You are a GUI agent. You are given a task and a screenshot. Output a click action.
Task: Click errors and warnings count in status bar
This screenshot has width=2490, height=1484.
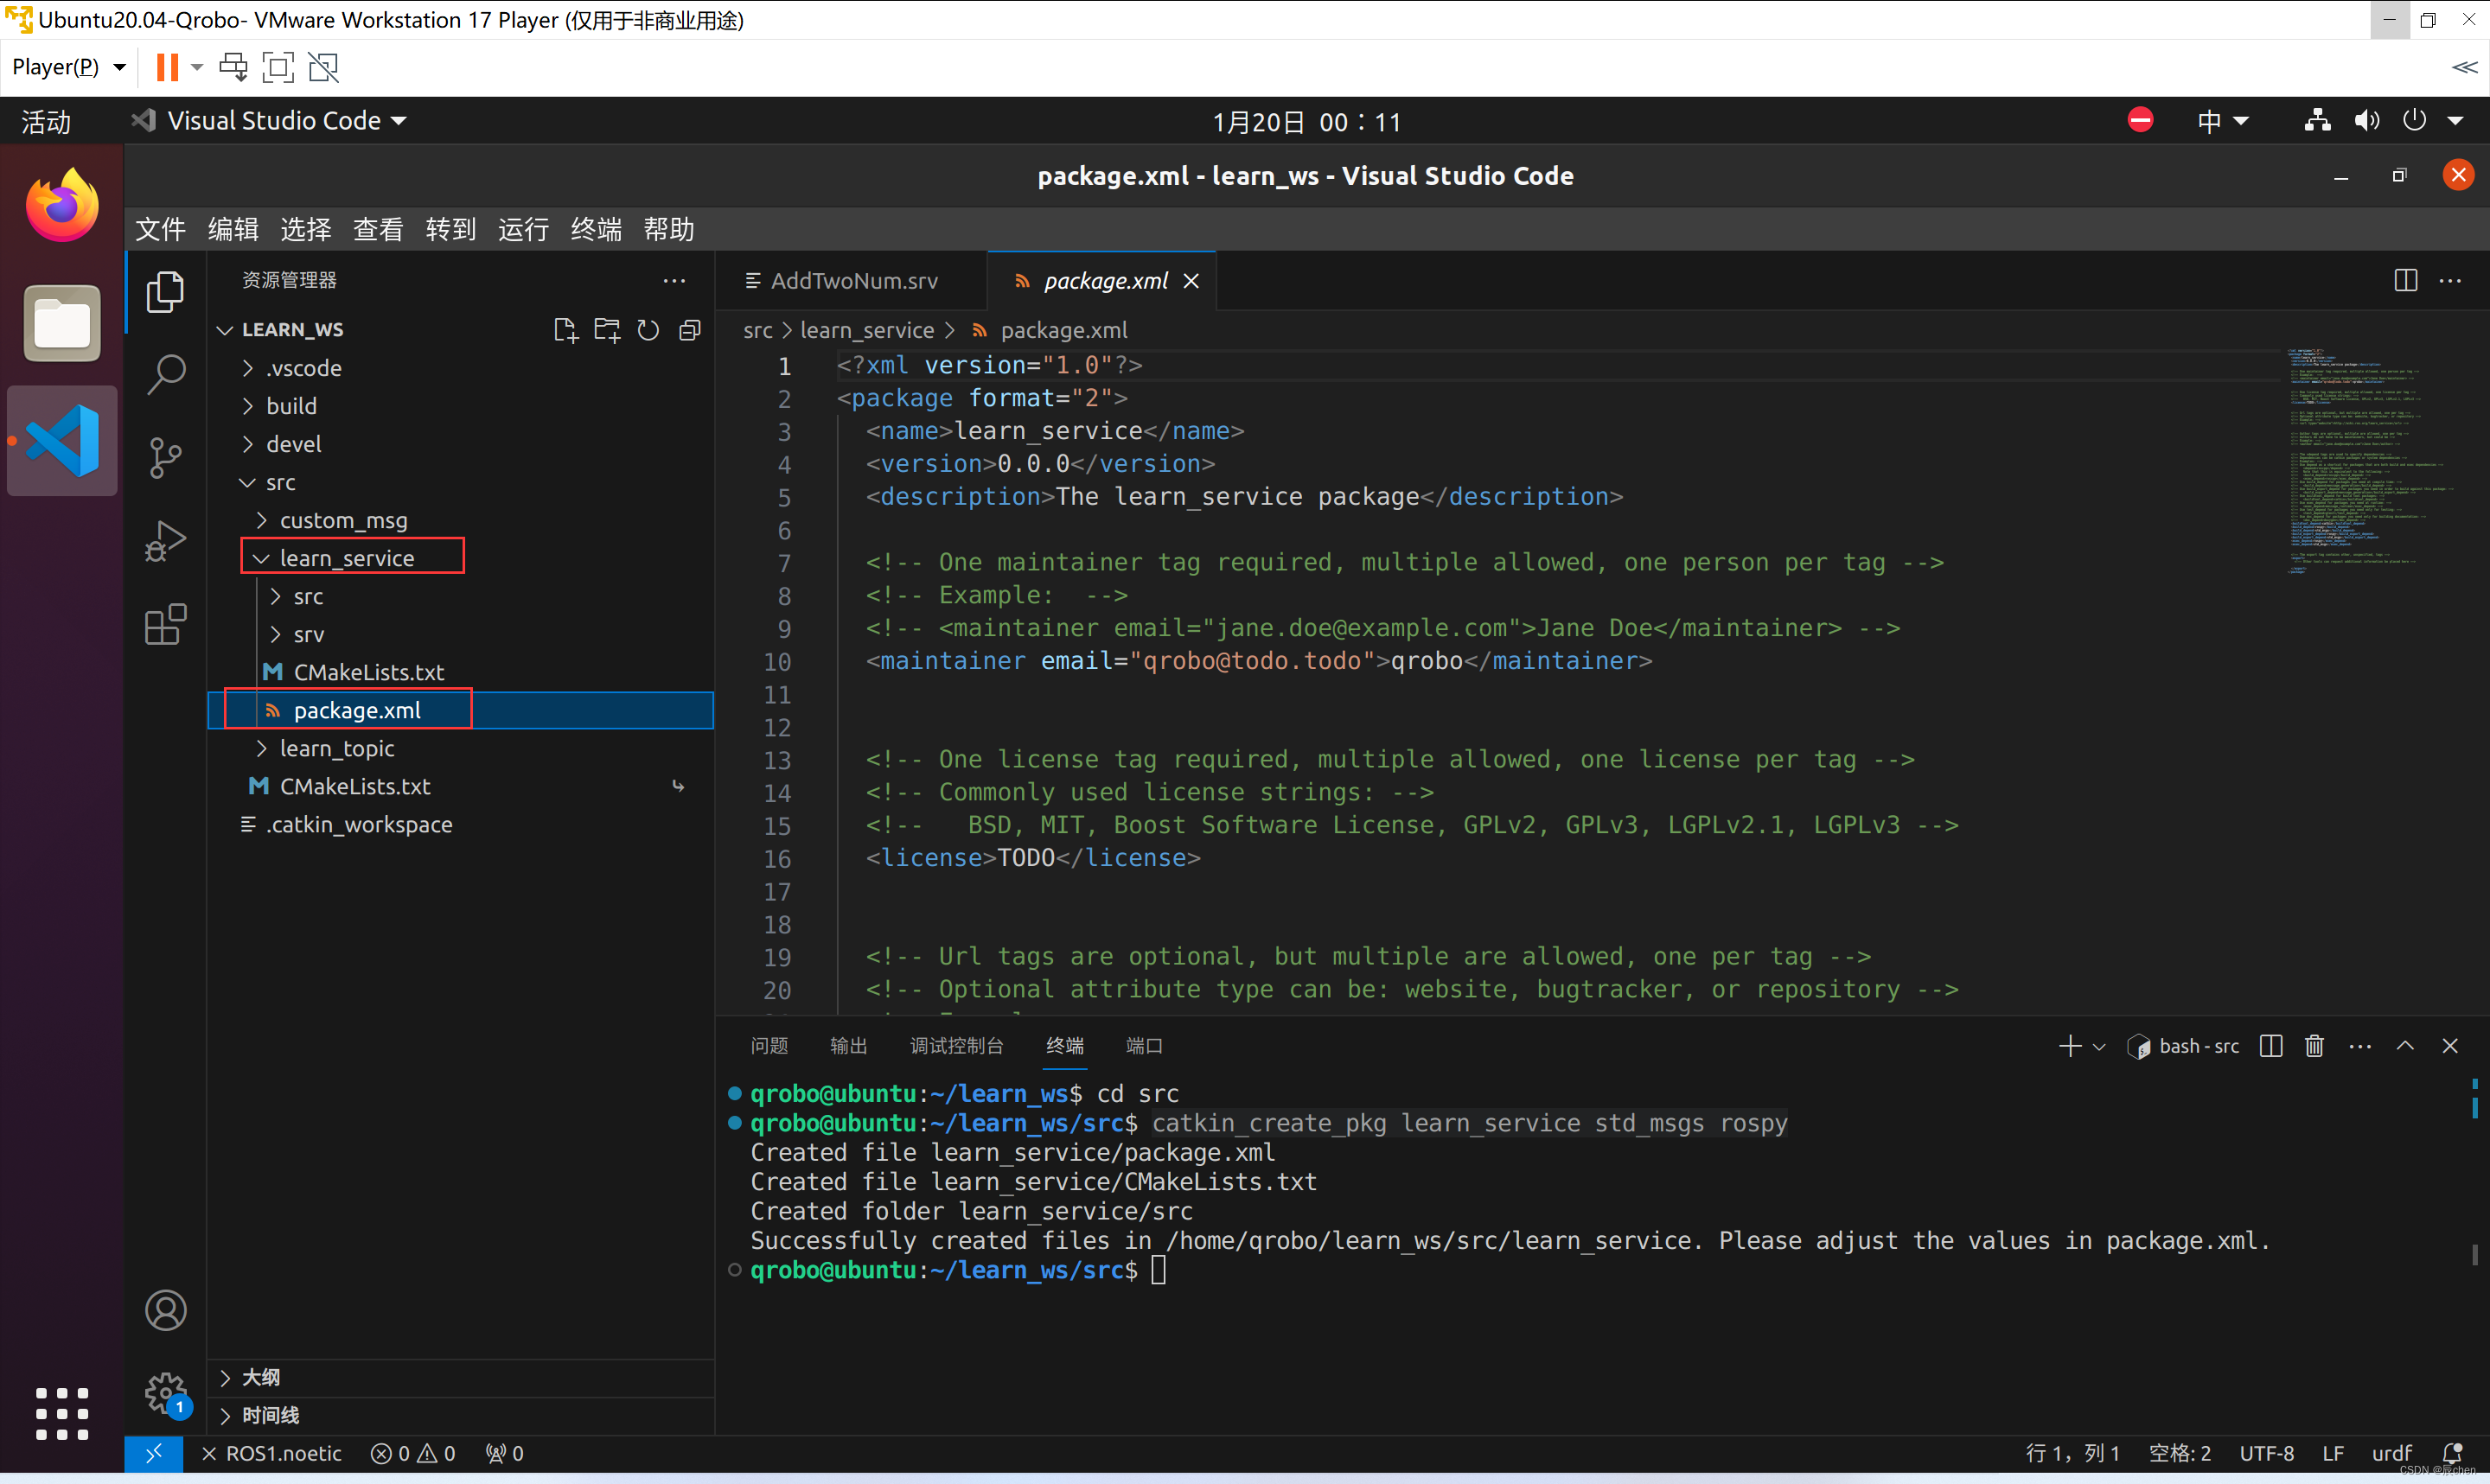[413, 1453]
